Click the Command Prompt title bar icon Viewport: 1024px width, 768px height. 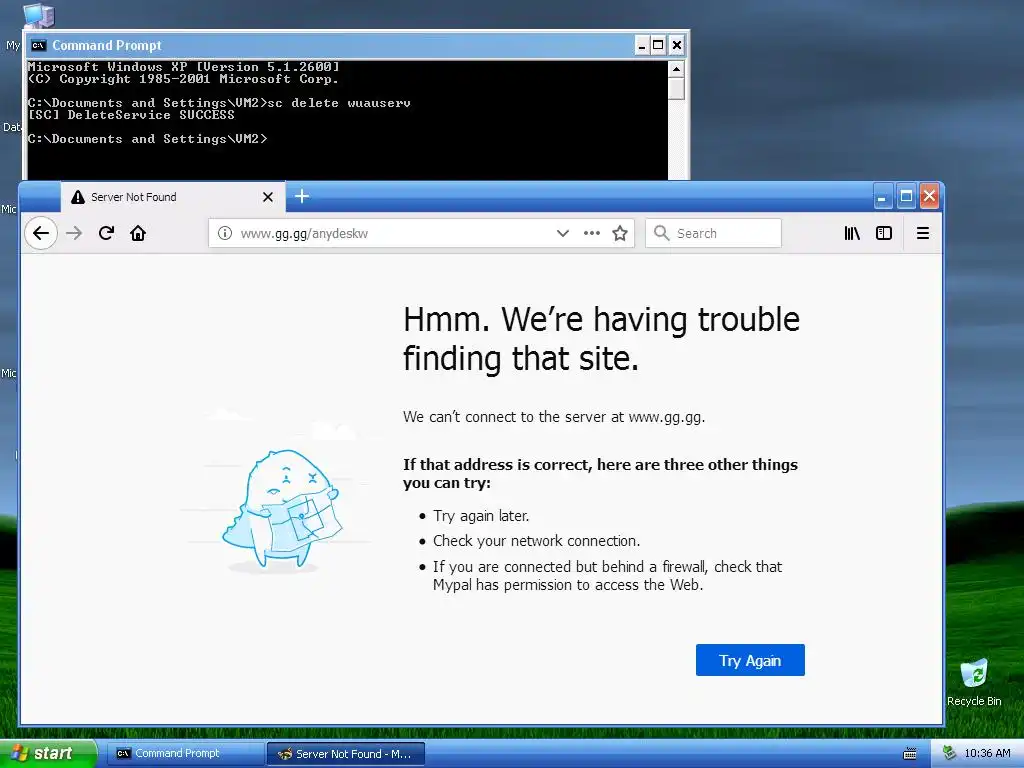(x=39, y=45)
